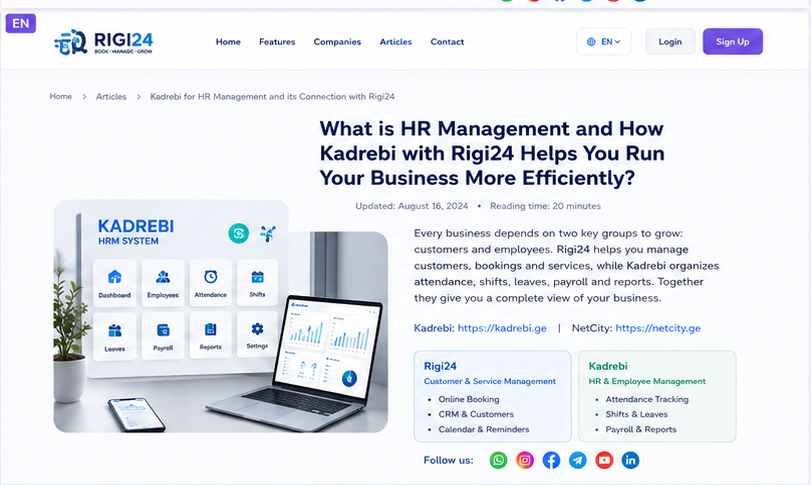
Task: Open the Telegram follow icon
Action: [x=578, y=460]
